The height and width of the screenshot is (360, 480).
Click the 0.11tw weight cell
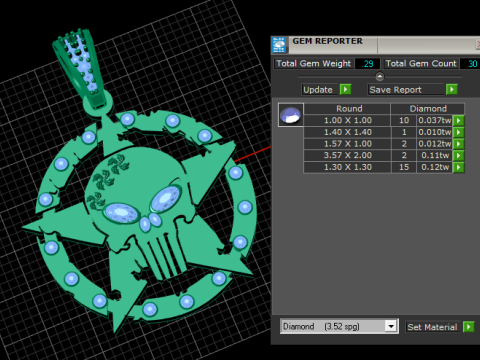(435, 155)
